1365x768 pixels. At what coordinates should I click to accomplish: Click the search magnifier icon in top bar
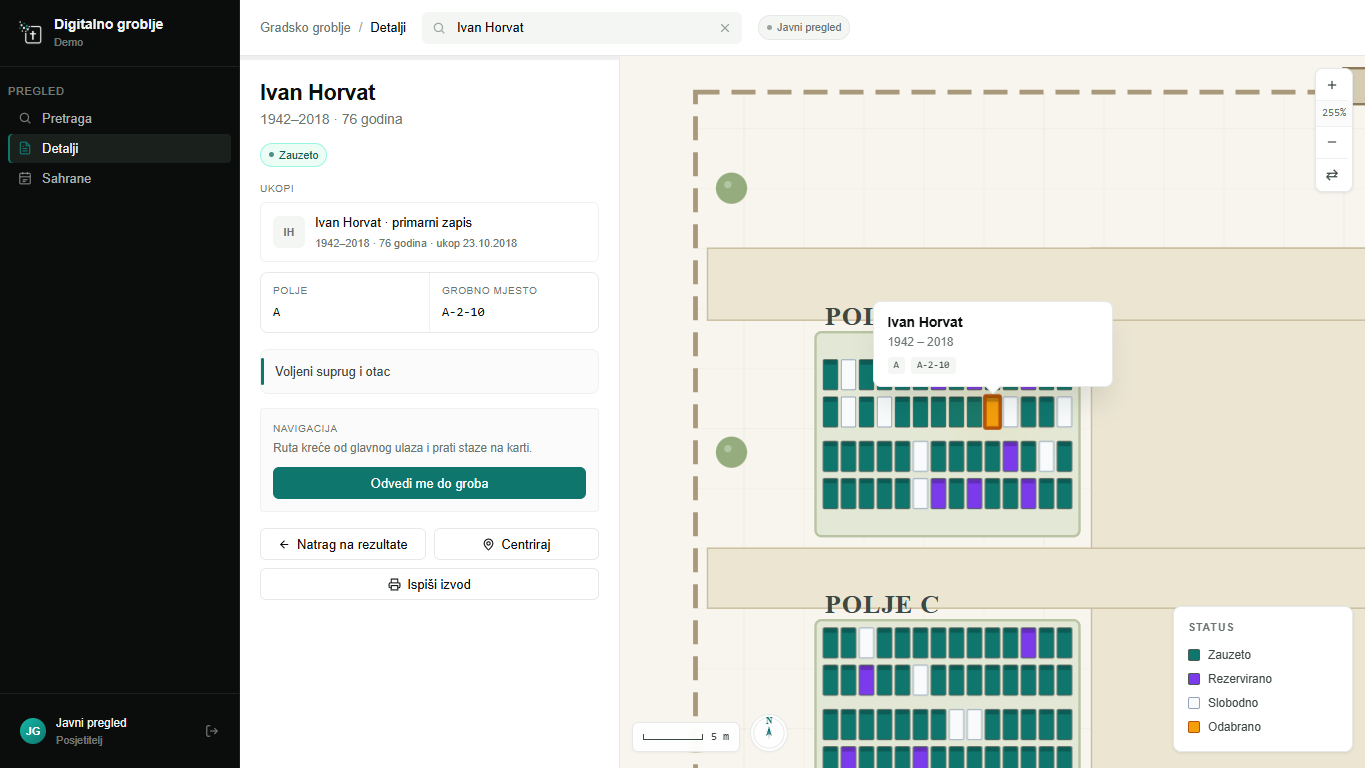coord(439,28)
